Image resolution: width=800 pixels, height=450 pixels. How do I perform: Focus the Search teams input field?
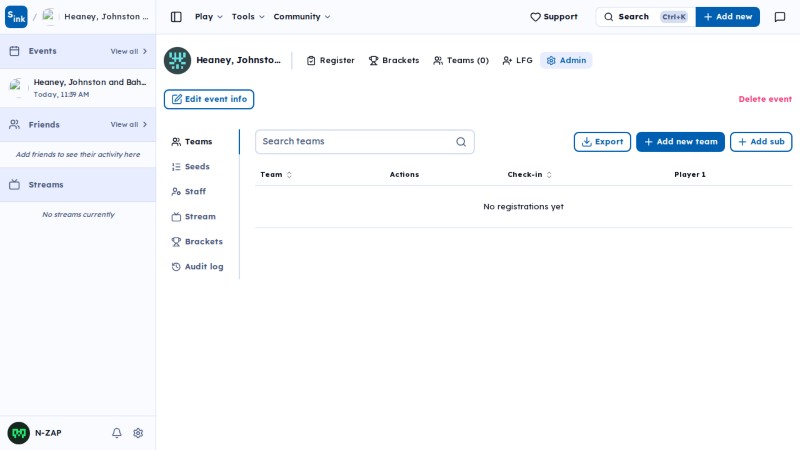click(x=365, y=142)
